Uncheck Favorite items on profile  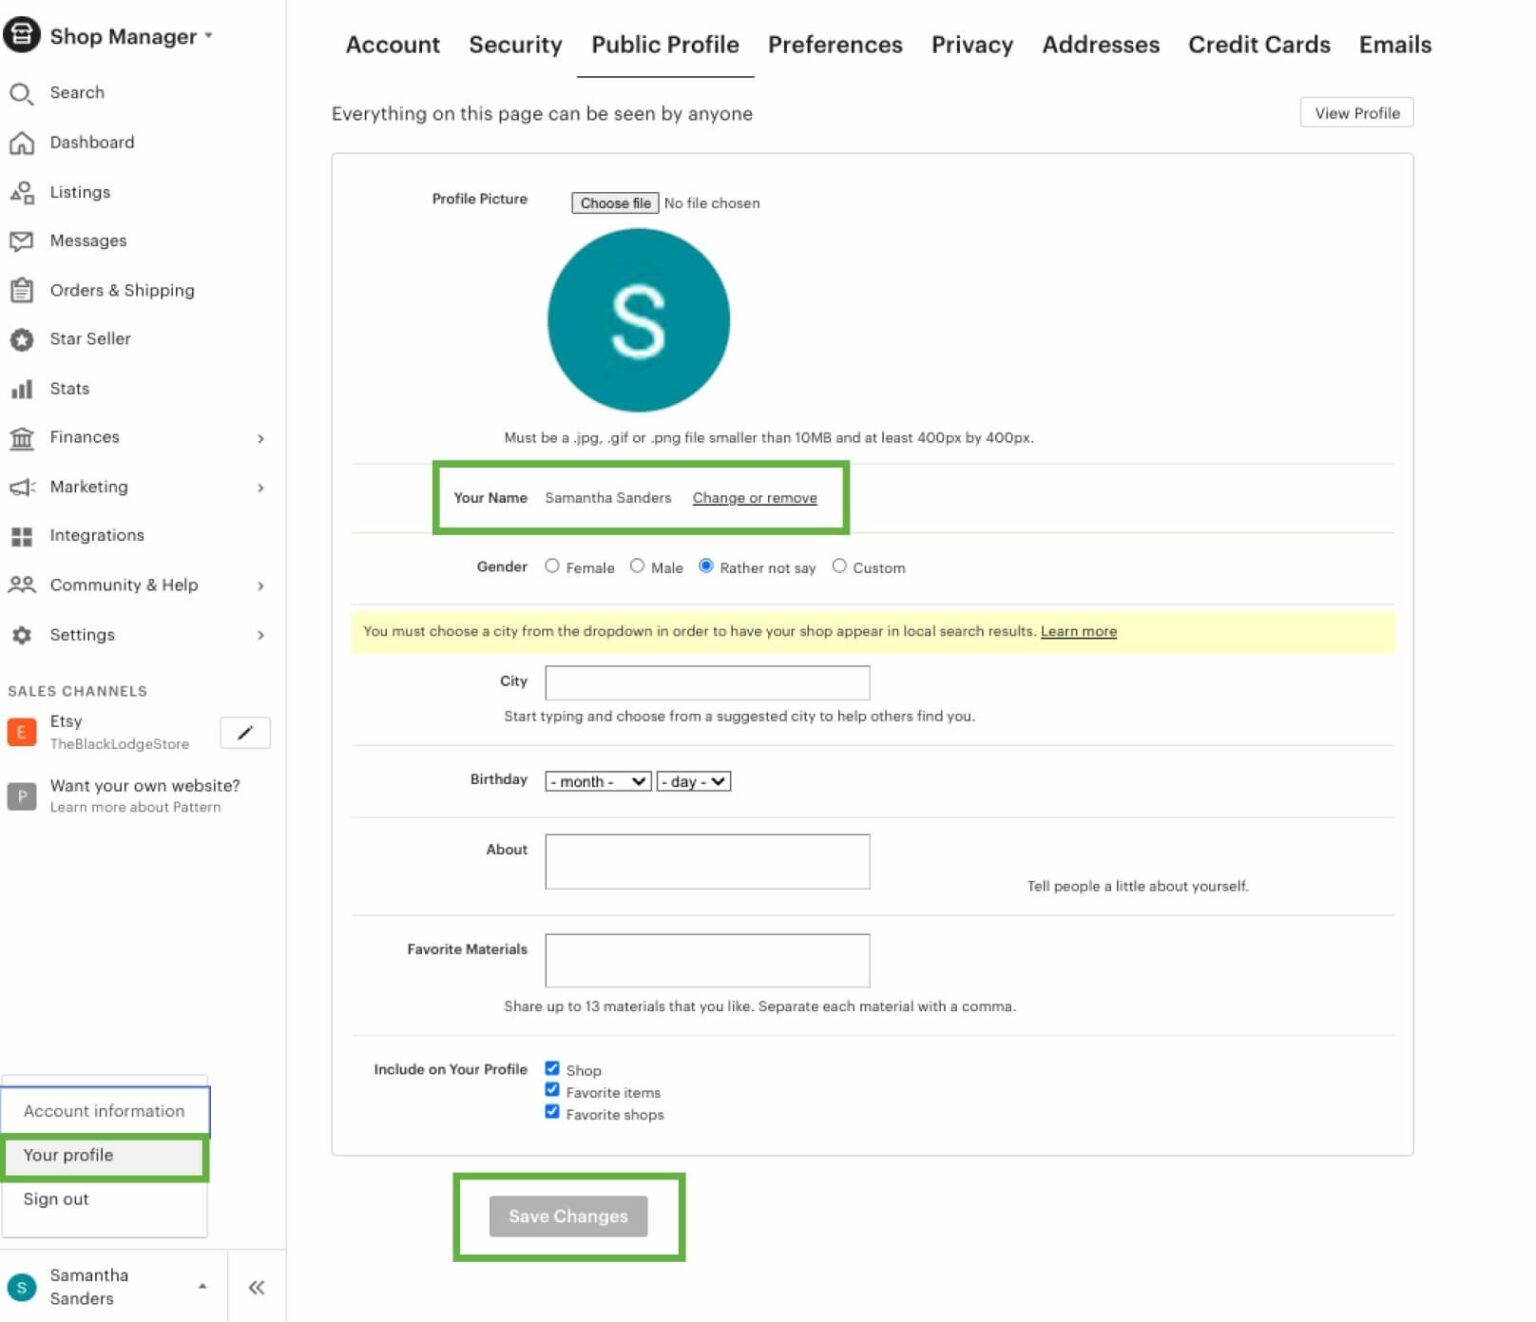tap(552, 1089)
